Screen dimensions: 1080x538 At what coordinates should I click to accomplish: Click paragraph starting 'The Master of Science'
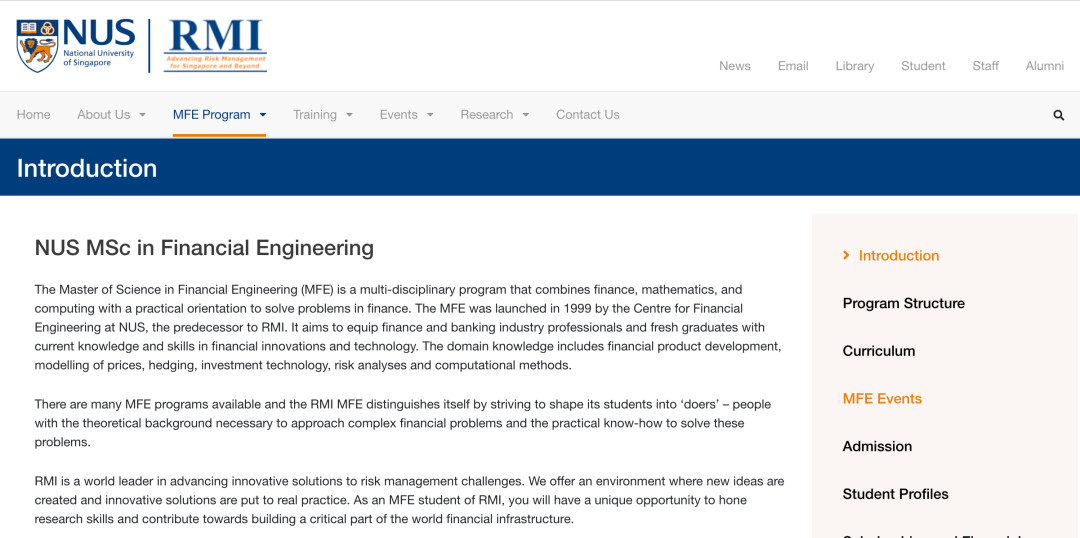[408, 327]
